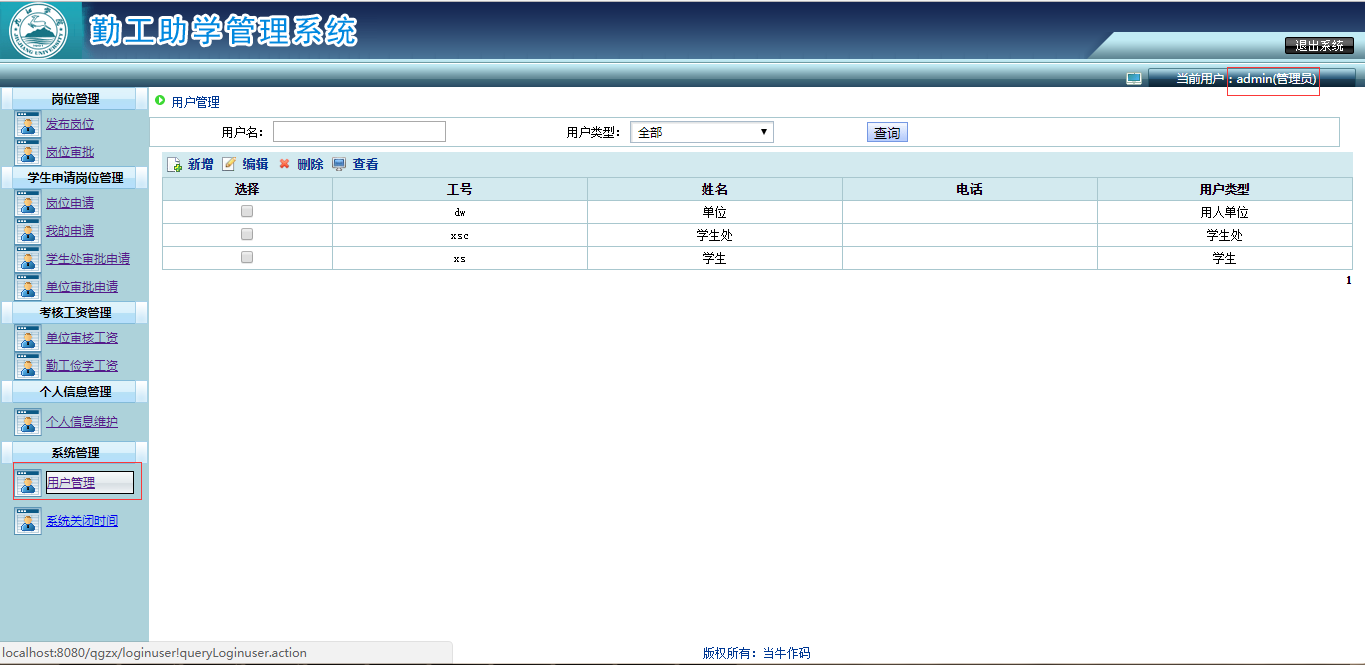Viewport: 1365px width, 665px height.
Task: Click the 用户类型 column header
Action: point(1225,189)
